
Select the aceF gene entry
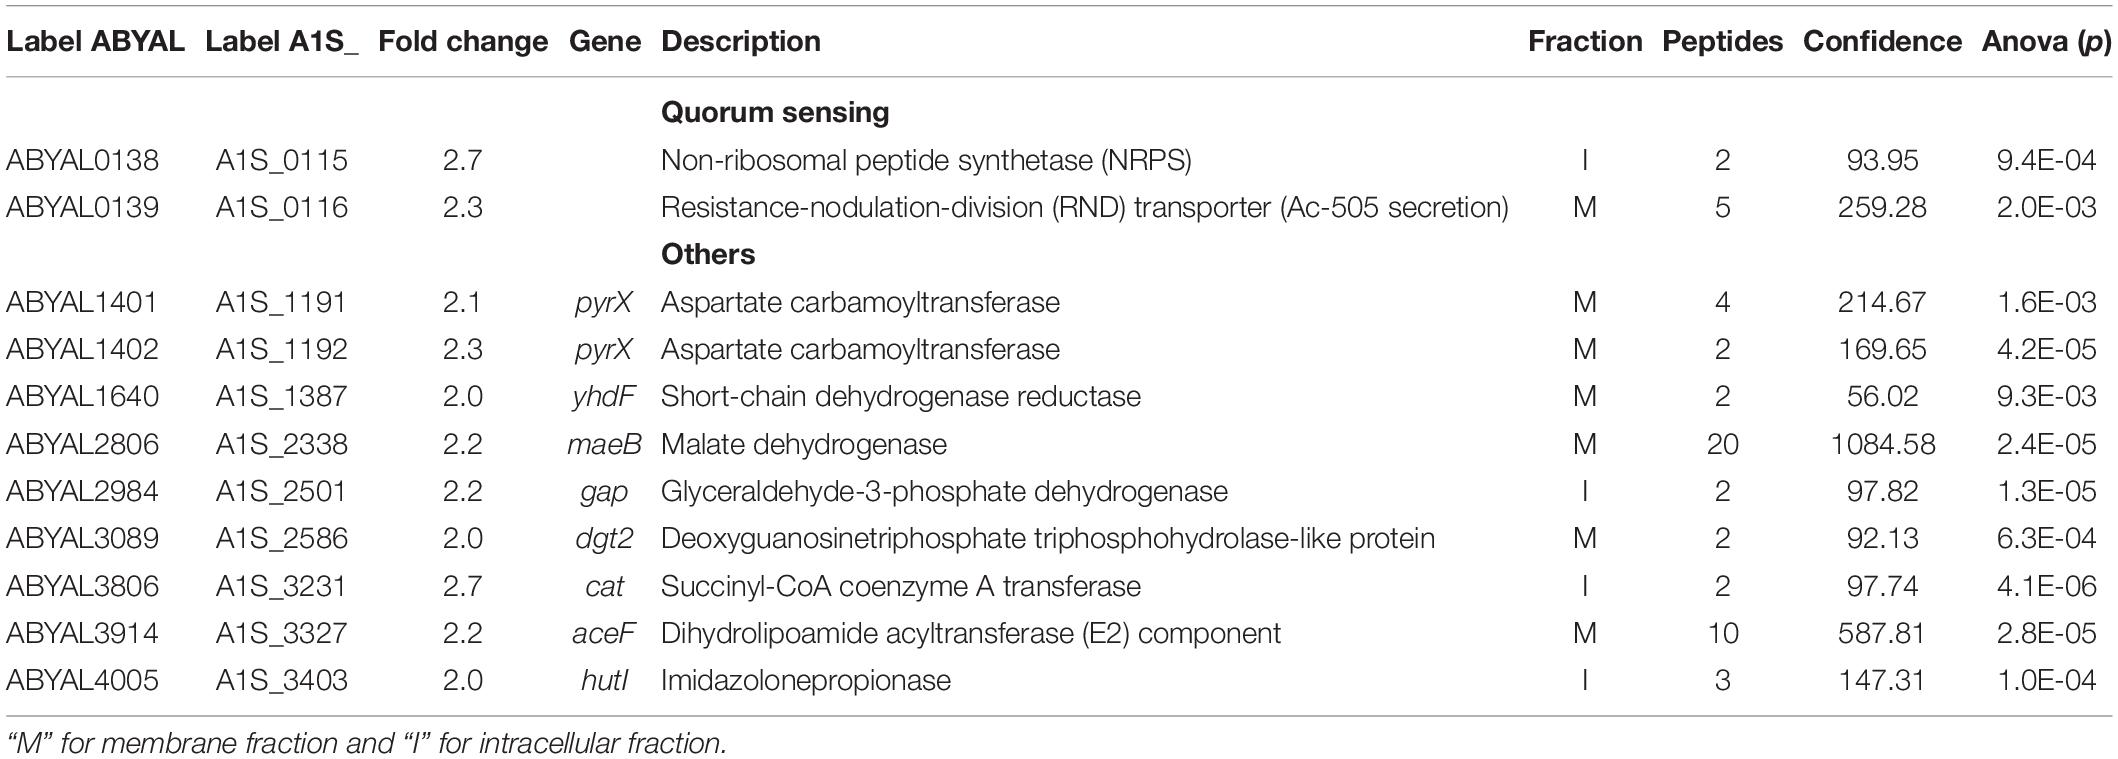tap(604, 633)
